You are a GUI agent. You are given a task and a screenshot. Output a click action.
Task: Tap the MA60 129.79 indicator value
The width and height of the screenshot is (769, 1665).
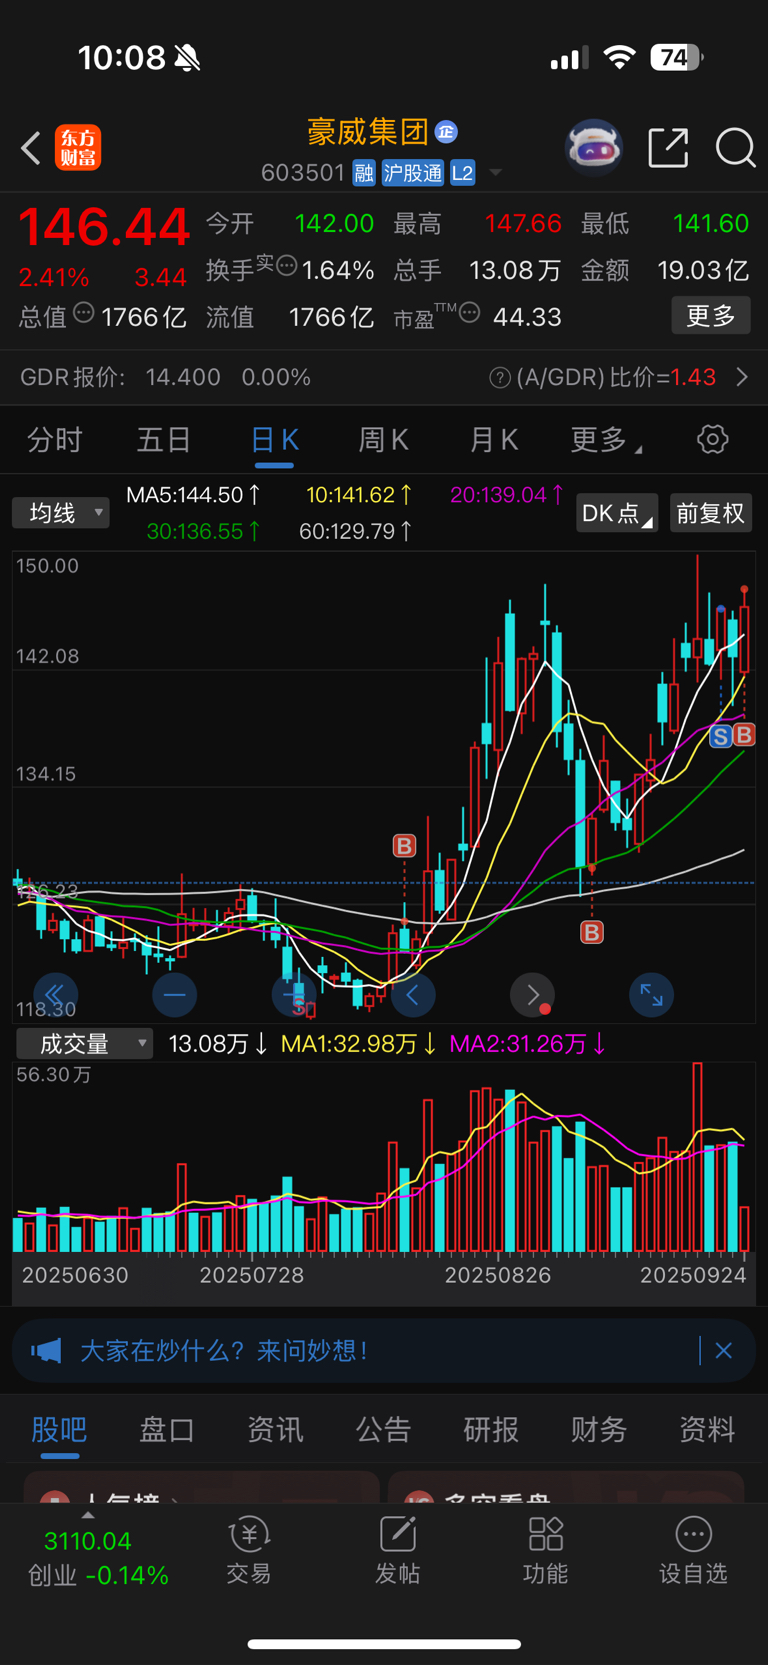[356, 532]
